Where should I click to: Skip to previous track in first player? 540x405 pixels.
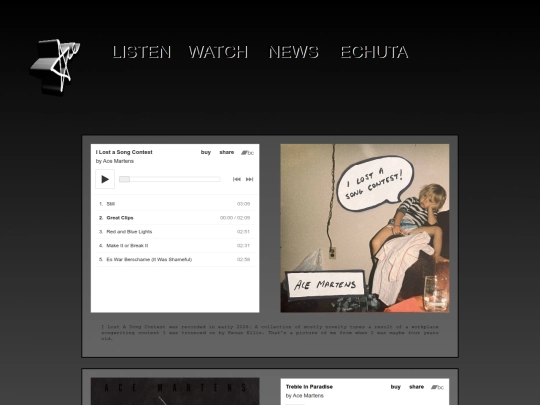point(237,179)
